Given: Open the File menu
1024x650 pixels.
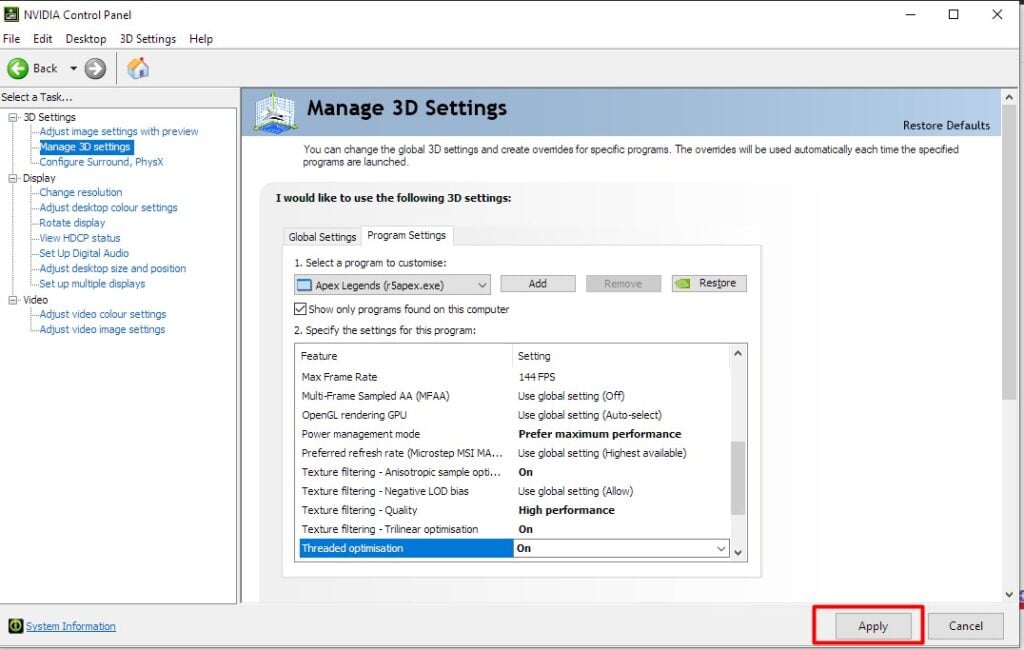Looking at the screenshot, I should coord(12,39).
